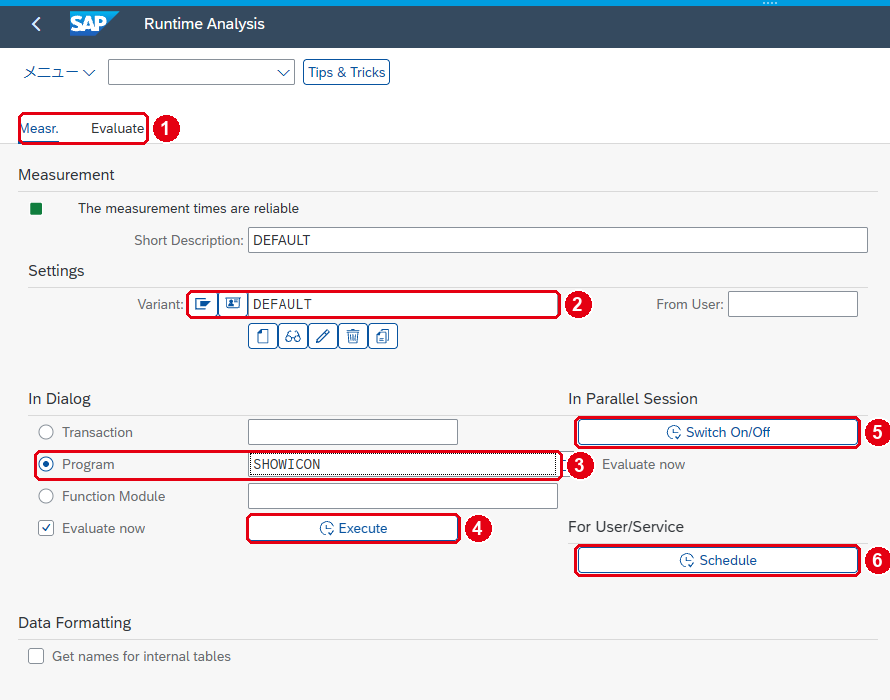
Task: Copy the variant using the copy icon
Action: (383, 336)
